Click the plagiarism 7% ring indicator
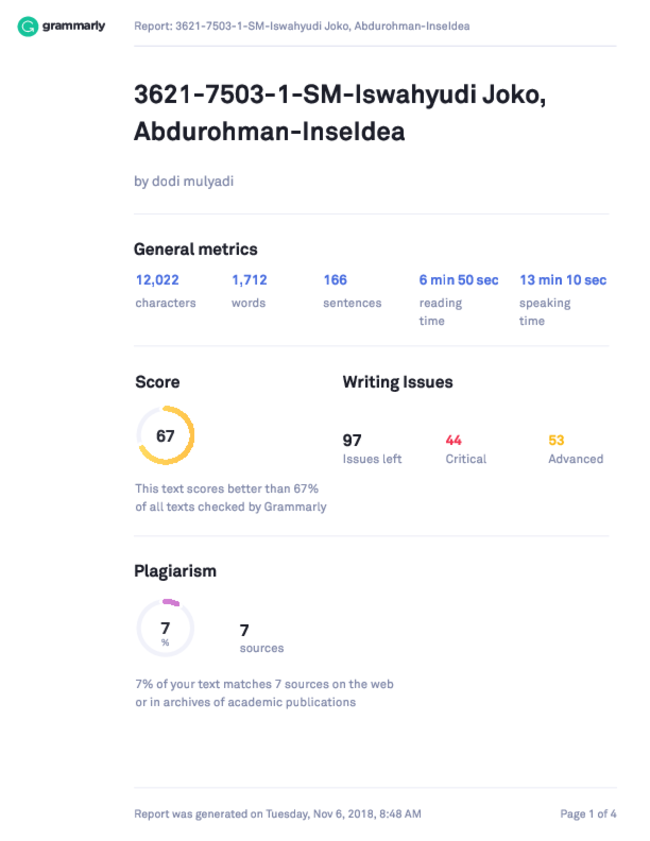Screen dimensions: 650x841 pyautogui.click(x=165, y=628)
